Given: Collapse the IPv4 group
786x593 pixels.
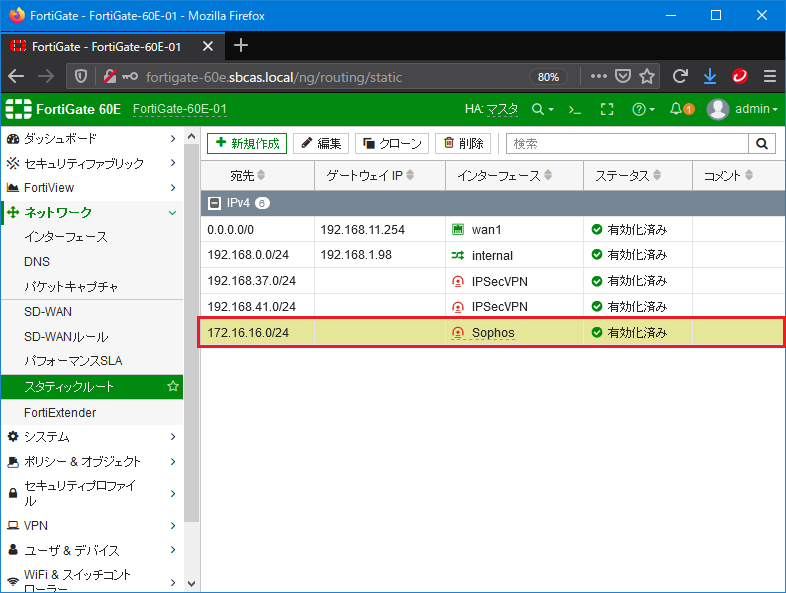Looking at the screenshot, I should pos(215,203).
